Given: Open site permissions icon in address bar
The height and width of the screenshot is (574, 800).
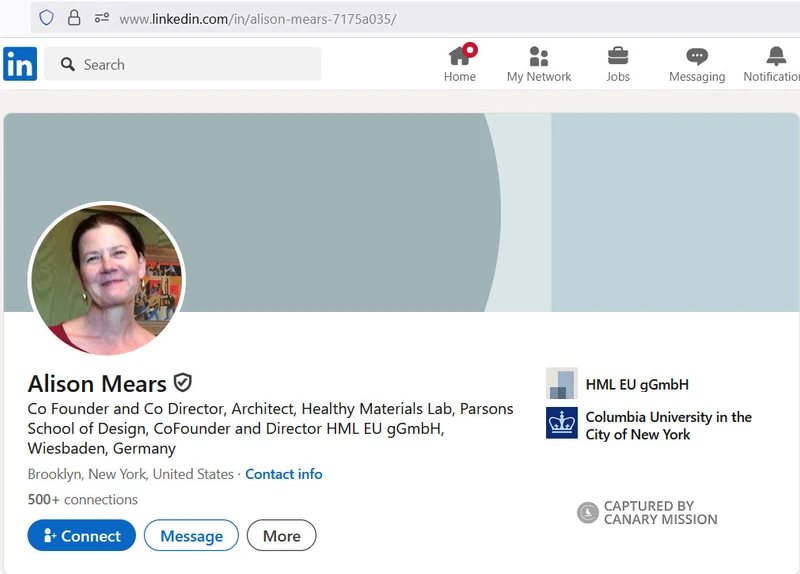Looking at the screenshot, I should (x=102, y=18).
